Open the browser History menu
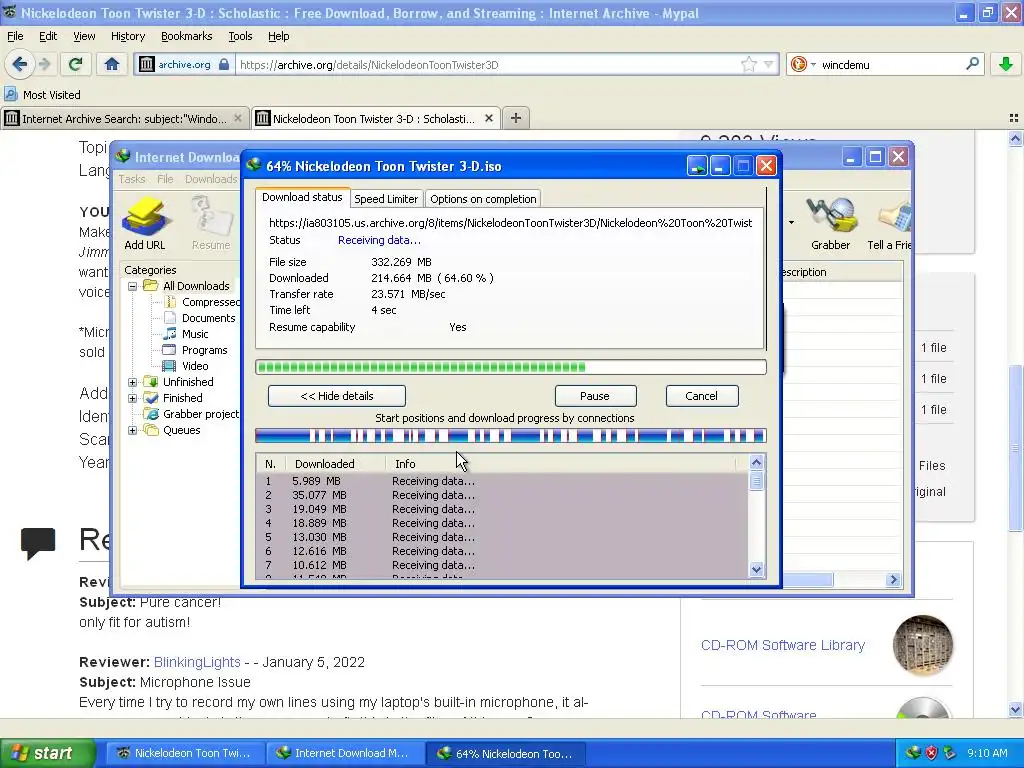 (128, 36)
